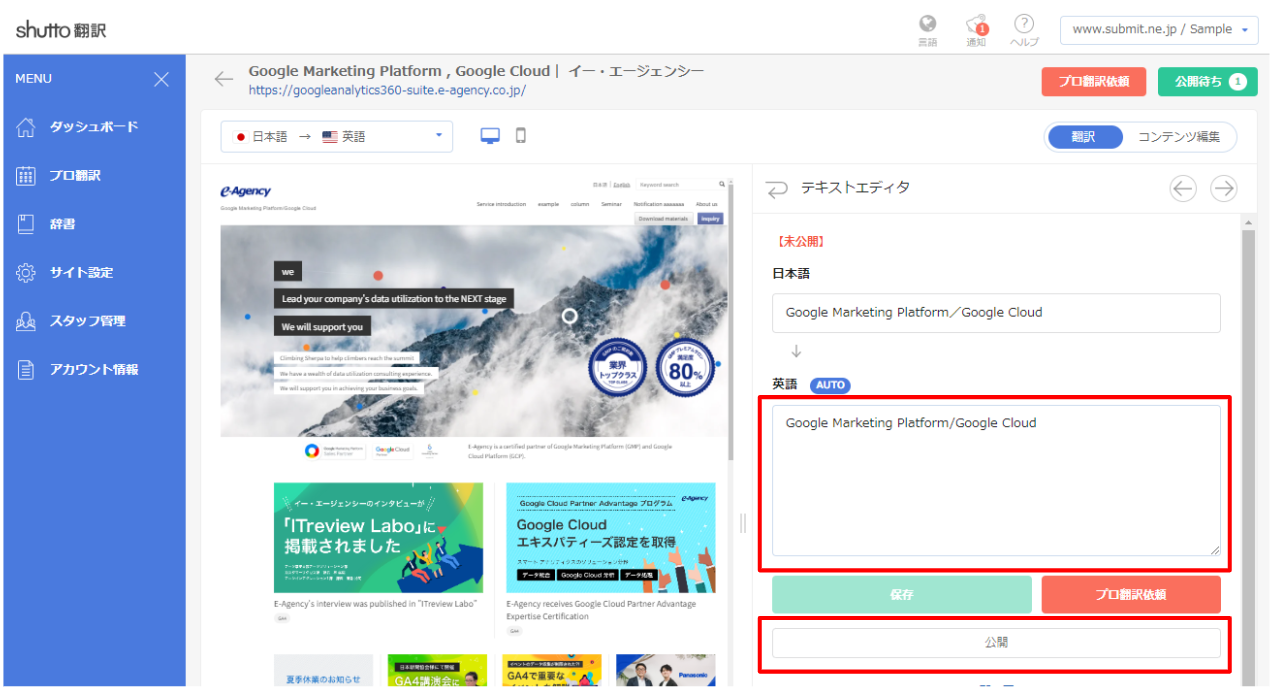The height and width of the screenshot is (692, 1271).
Task: Open the googleanalytics360-suite.e-agency.co.jp URL link
Action: pyautogui.click(x=387, y=90)
